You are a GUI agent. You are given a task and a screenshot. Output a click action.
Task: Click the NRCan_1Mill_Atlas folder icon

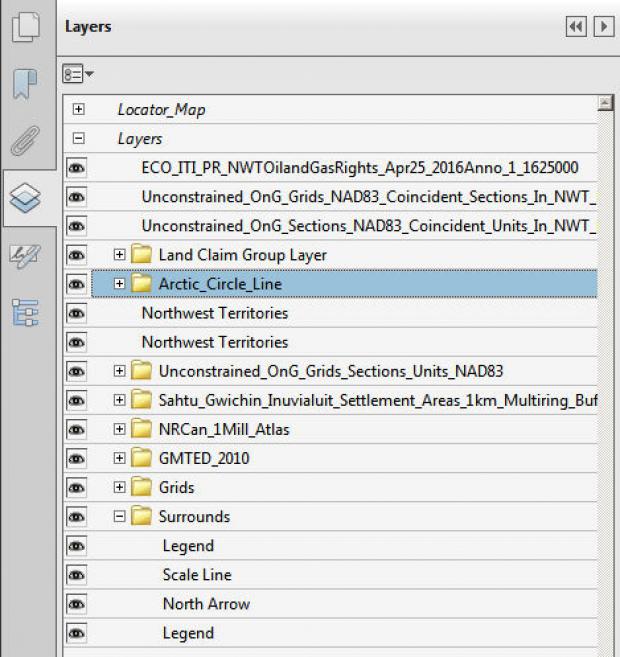click(141, 429)
